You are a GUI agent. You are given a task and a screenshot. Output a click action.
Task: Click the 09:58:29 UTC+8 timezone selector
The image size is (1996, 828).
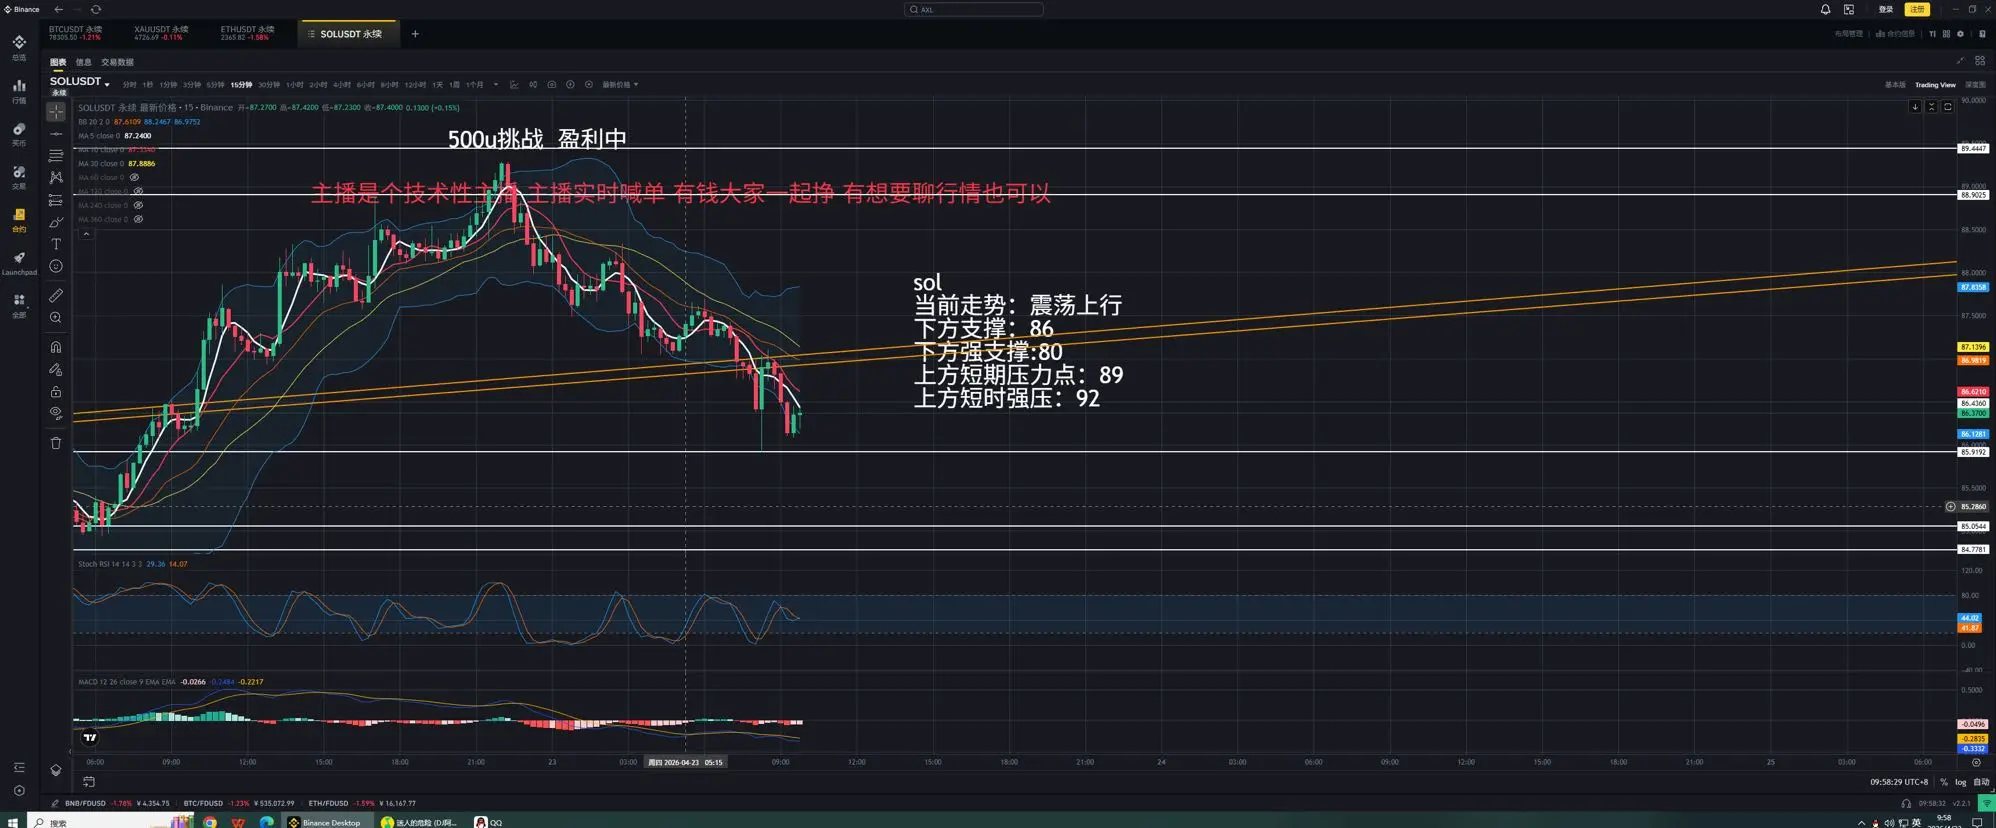coord(1899,782)
